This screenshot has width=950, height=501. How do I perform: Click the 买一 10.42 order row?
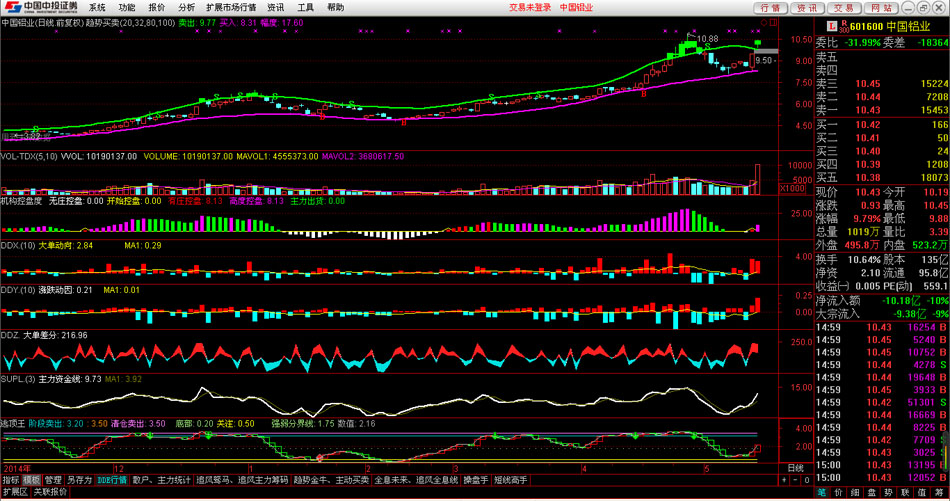(882, 125)
